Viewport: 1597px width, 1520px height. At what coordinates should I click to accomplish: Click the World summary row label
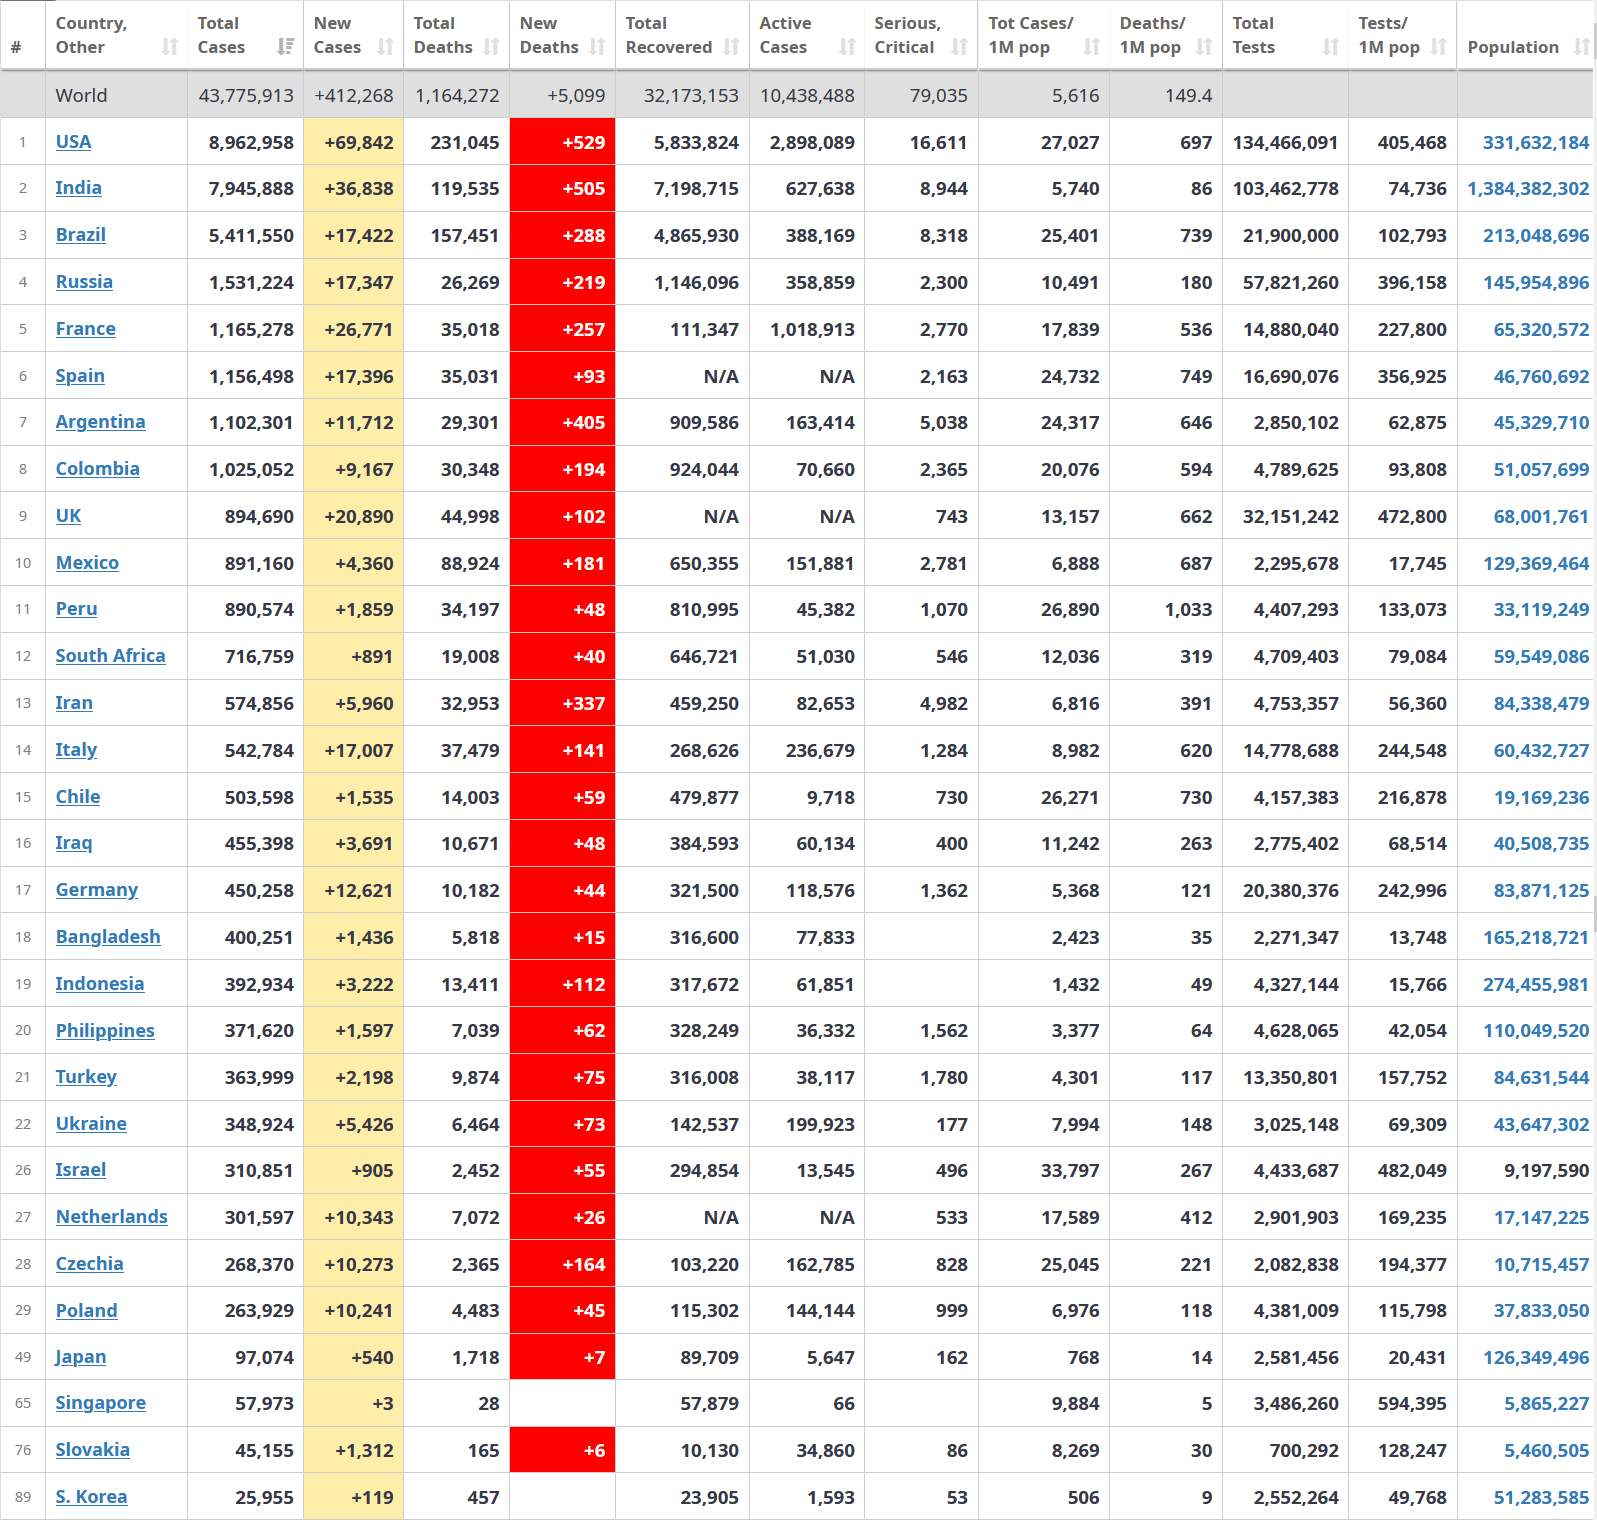click(81, 96)
